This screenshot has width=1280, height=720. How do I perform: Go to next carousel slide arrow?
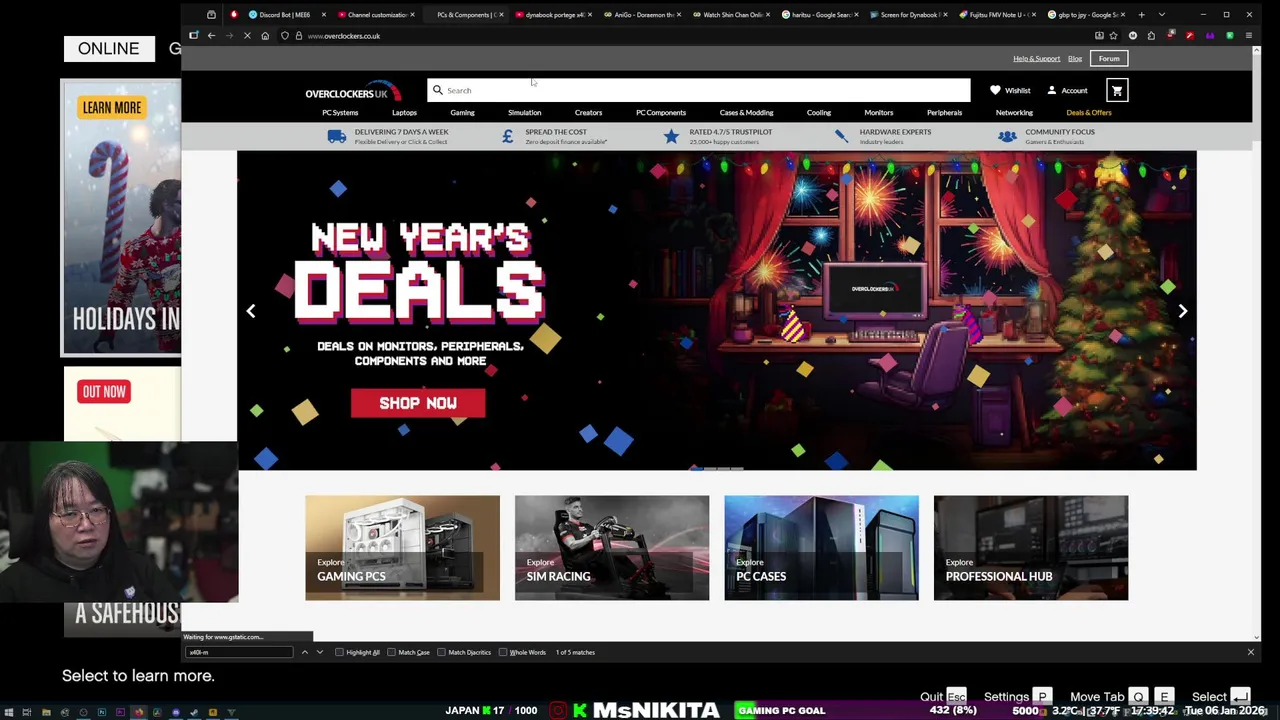pos(1182,311)
